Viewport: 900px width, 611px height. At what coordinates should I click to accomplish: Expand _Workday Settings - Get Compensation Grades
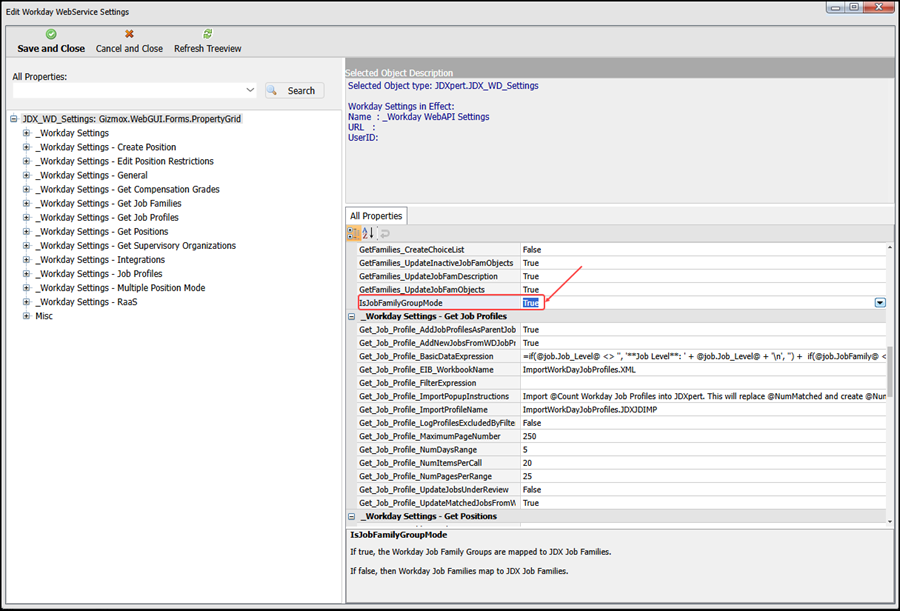(26, 189)
